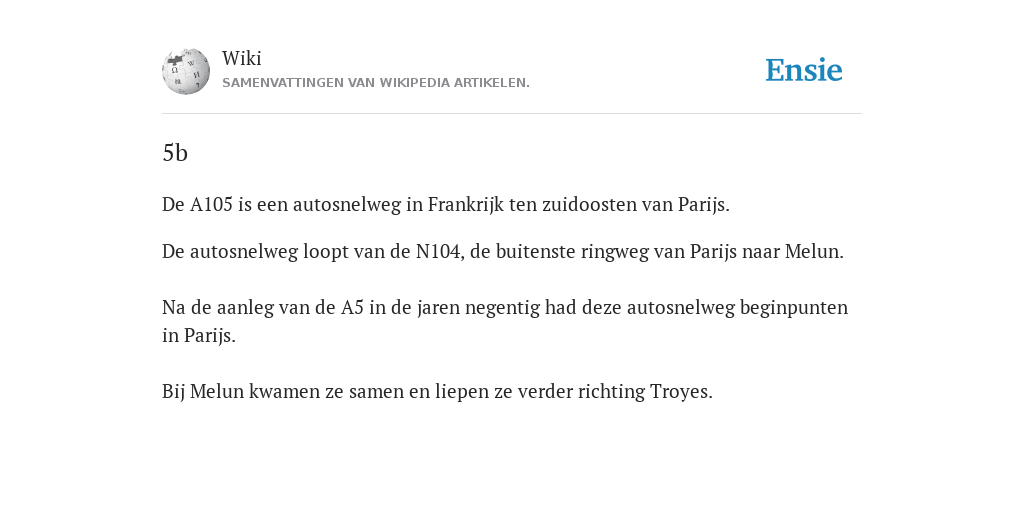This screenshot has width=1024, height=512.
Task: Click the word 'Troyes' at the end
Action: click(681, 391)
